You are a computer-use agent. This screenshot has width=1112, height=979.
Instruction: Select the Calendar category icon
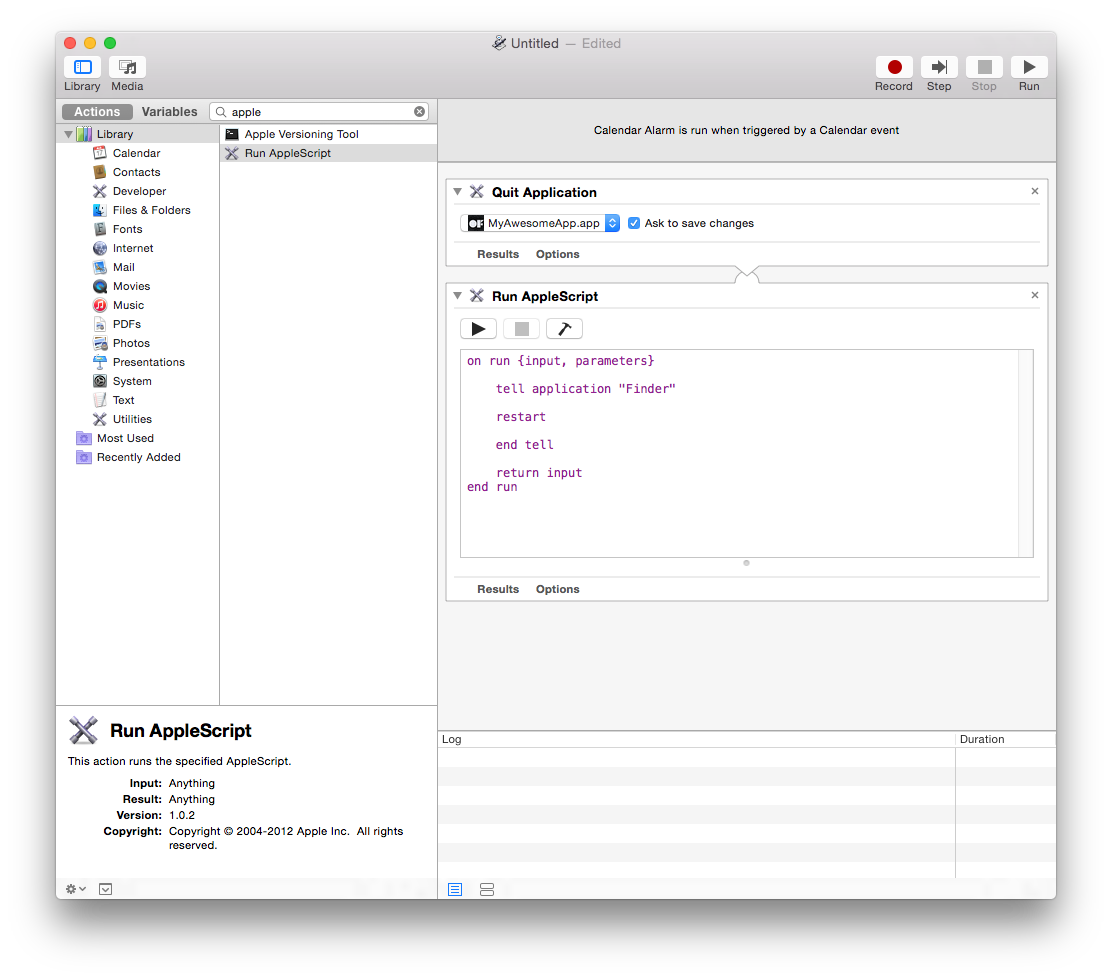click(x=100, y=153)
